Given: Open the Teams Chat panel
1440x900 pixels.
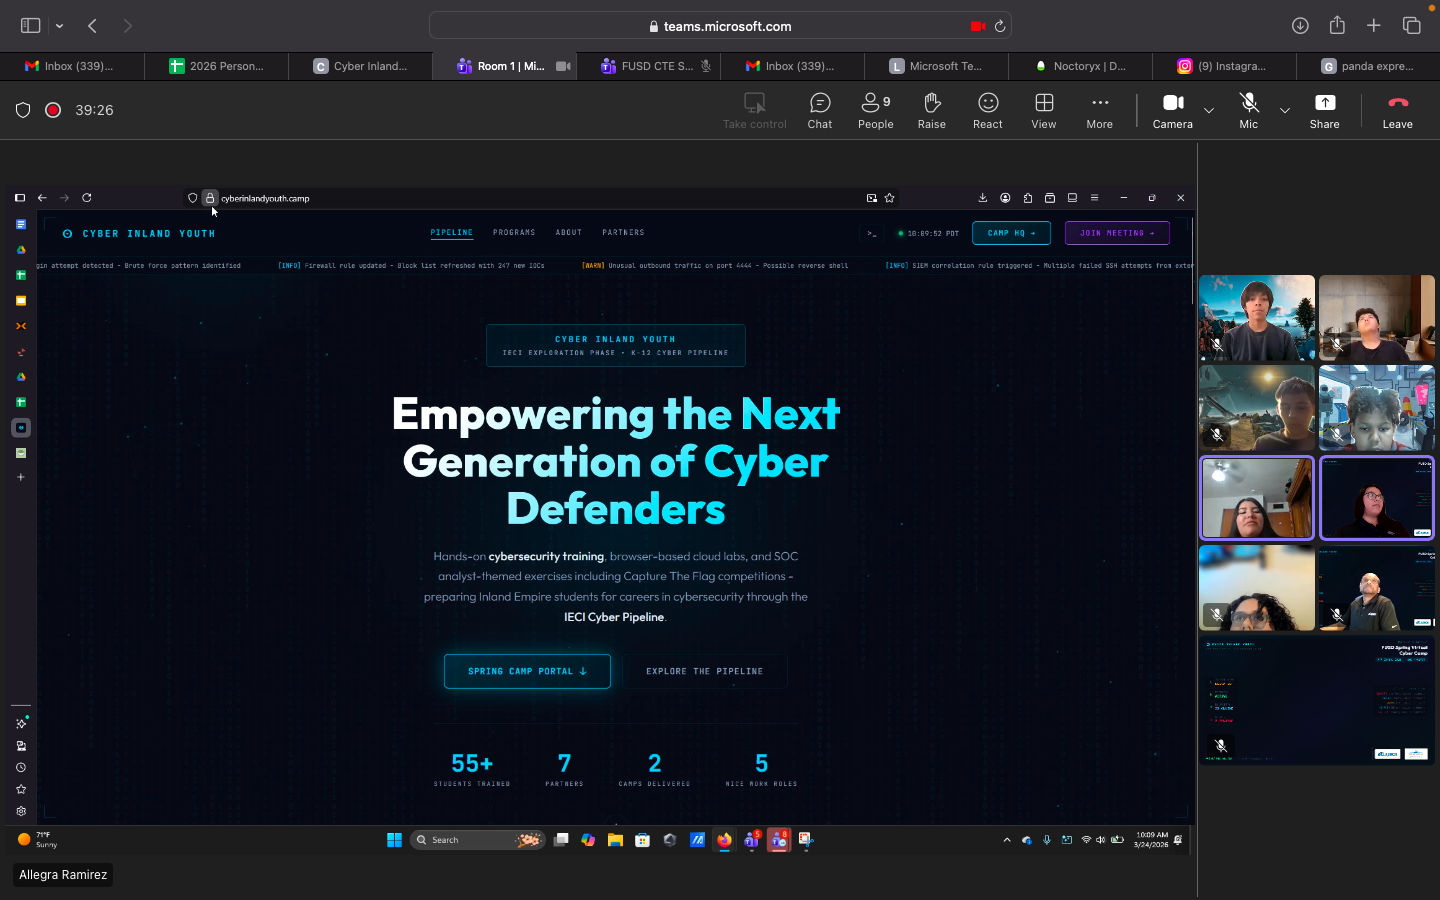Looking at the screenshot, I should coord(819,110).
